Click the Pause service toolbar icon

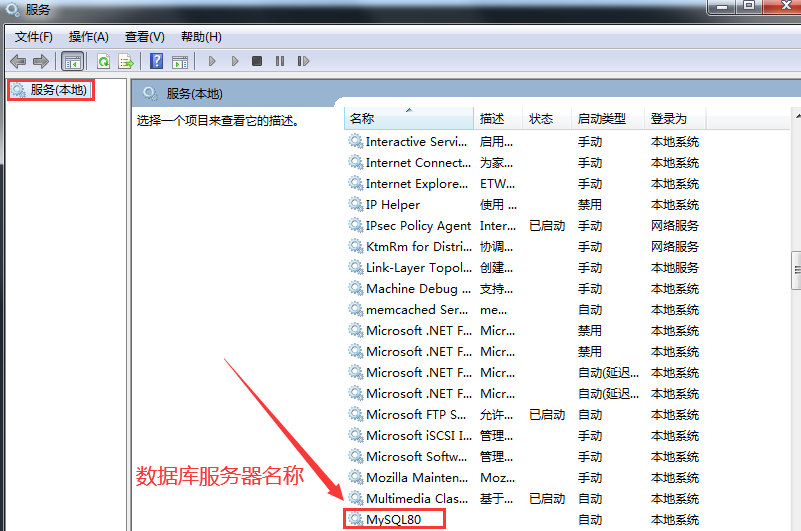(280, 61)
